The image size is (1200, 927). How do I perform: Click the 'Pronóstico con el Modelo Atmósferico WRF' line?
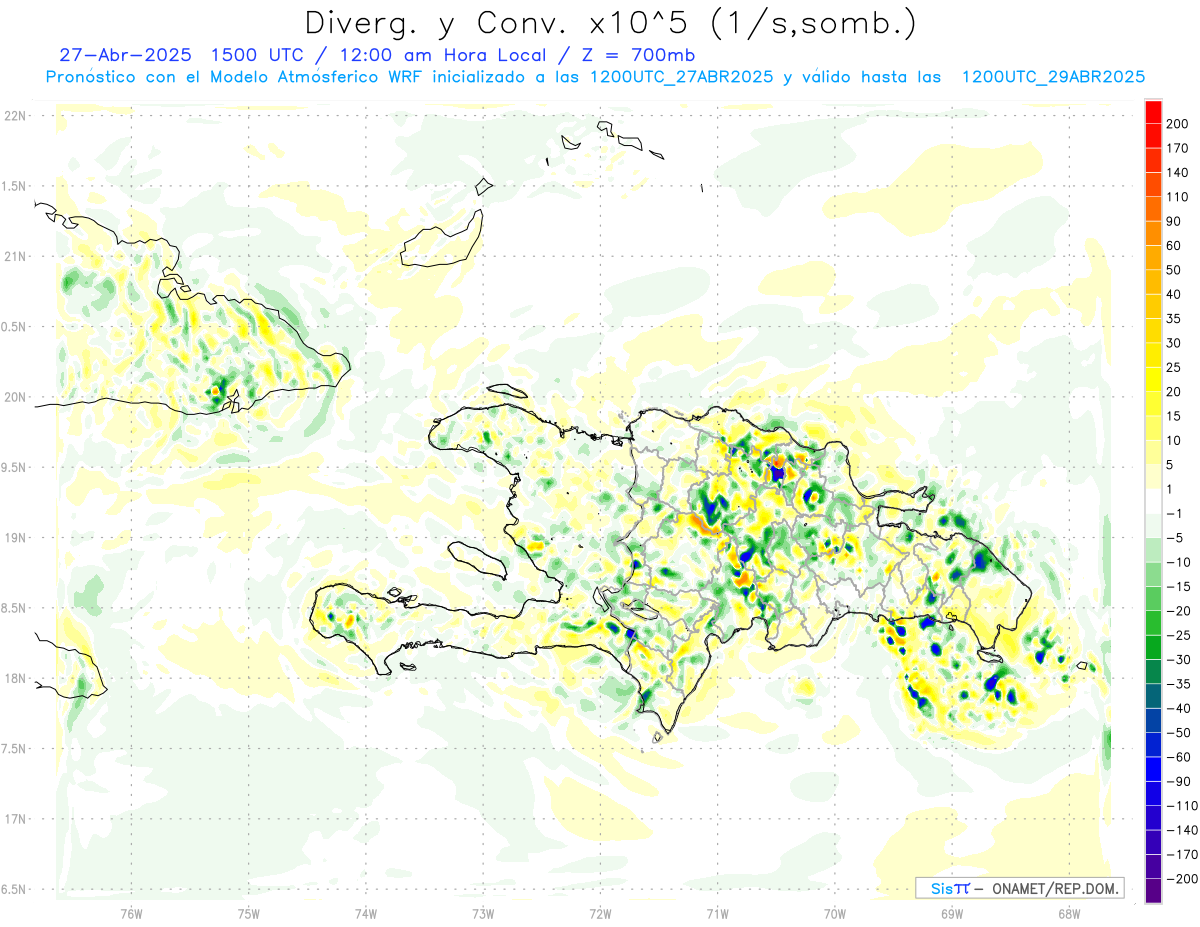[x=236, y=77]
